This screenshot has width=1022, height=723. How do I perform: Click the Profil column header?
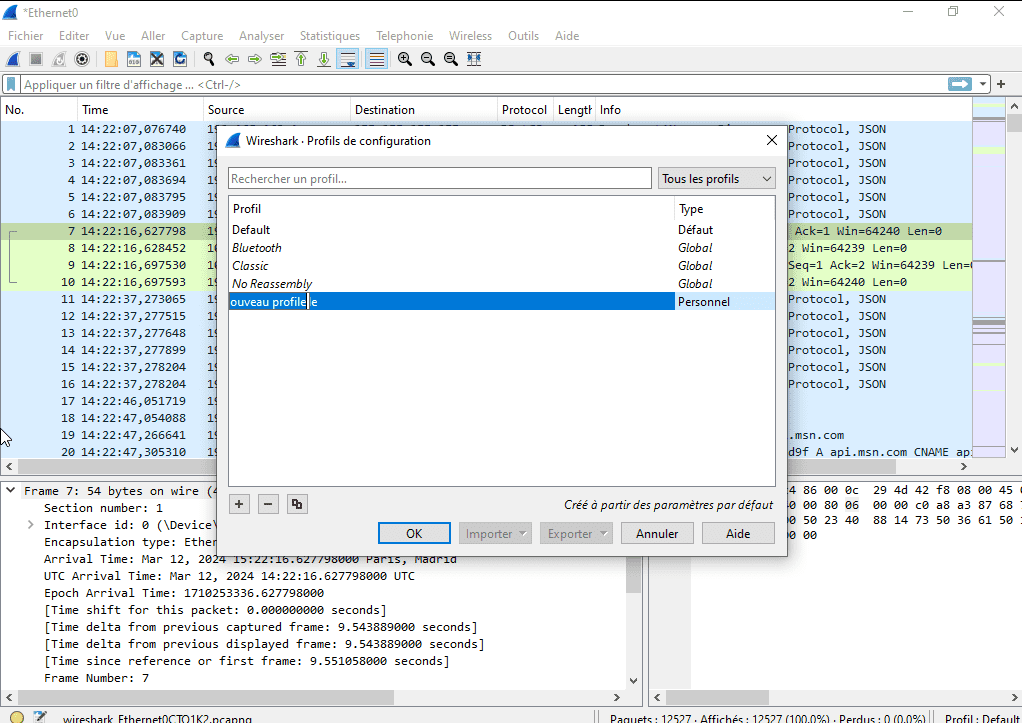452,209
